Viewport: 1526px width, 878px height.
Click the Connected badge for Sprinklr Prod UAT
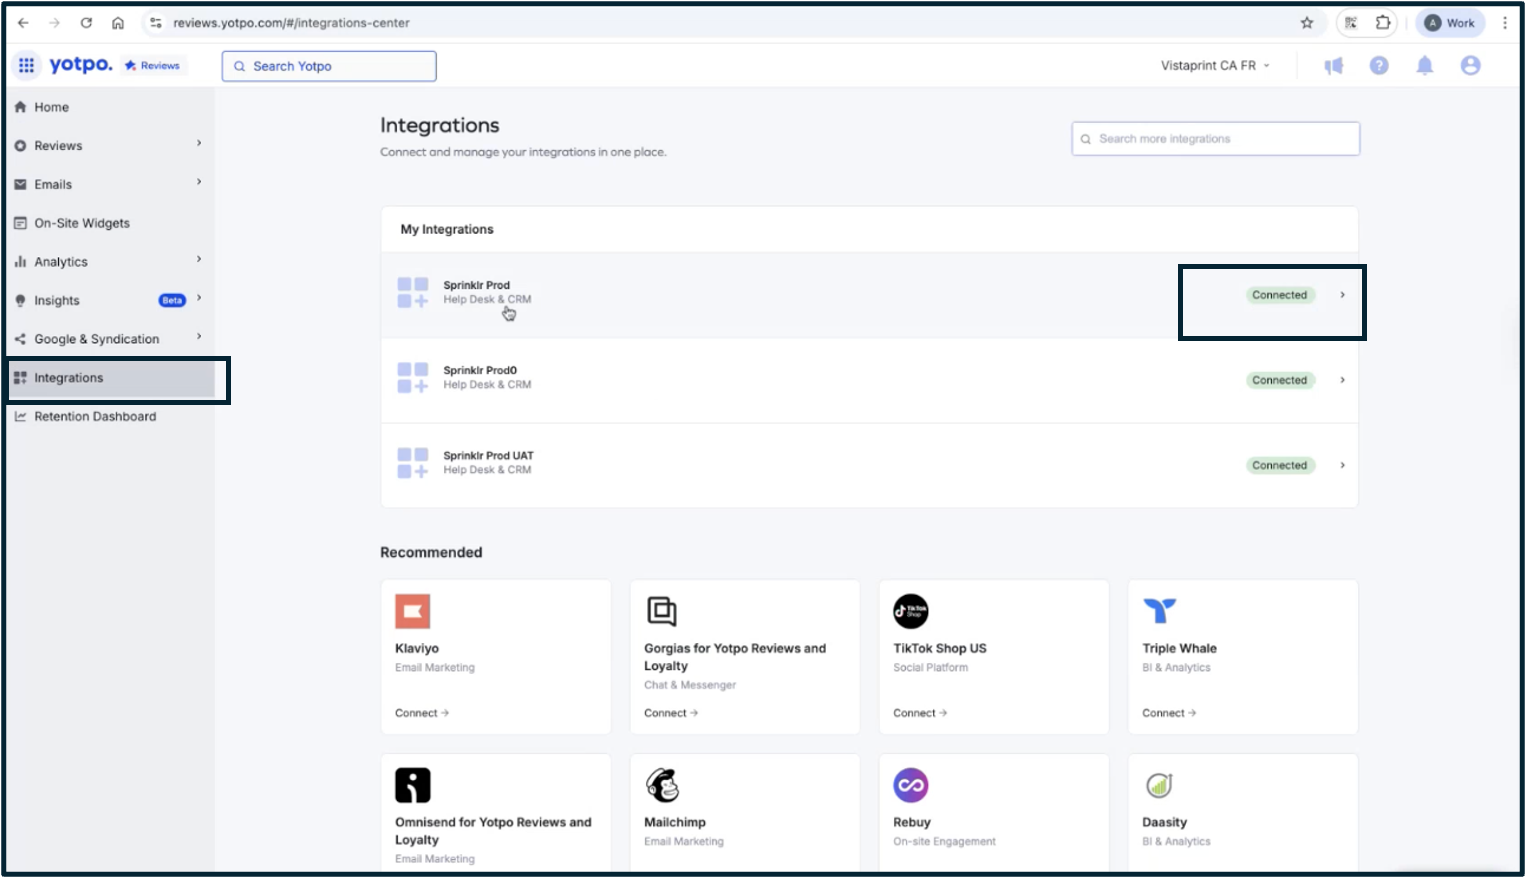[x=1280, y=465]
